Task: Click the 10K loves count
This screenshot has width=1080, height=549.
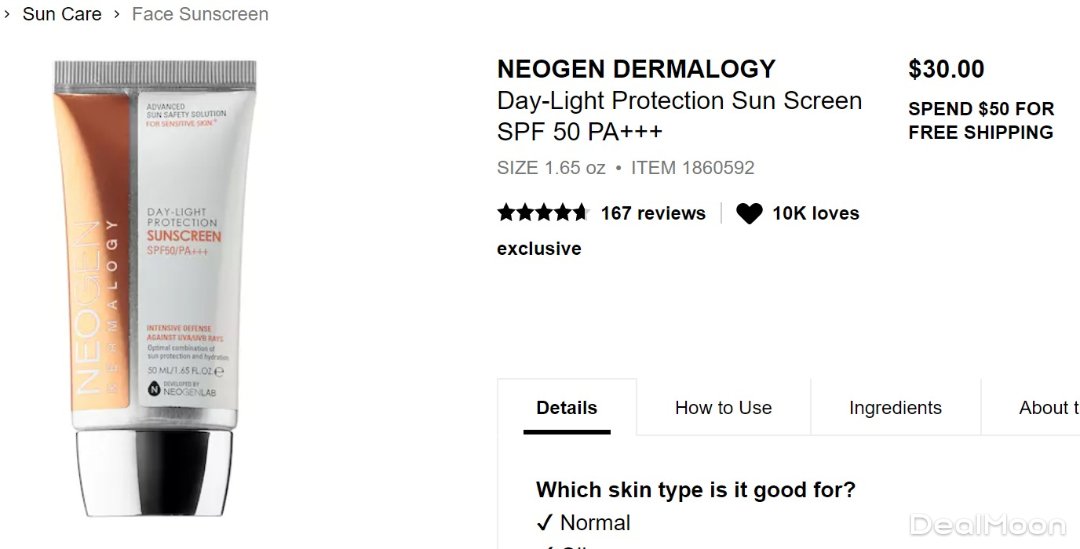Action: 815,213
